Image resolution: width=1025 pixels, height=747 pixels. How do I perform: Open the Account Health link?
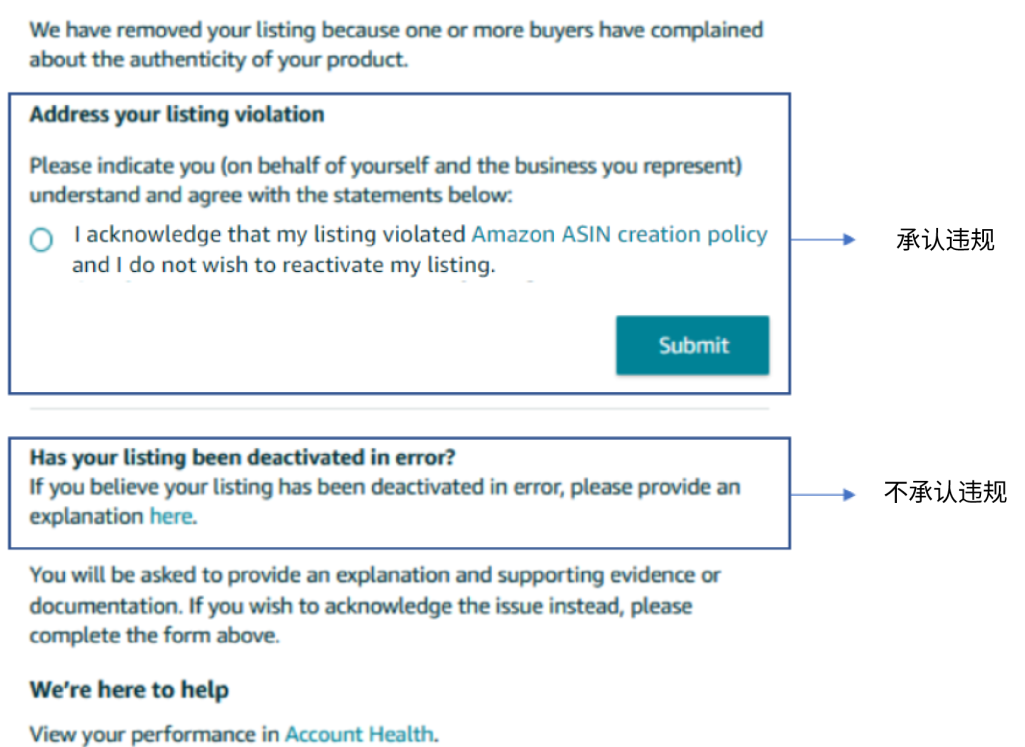[359, 734]
